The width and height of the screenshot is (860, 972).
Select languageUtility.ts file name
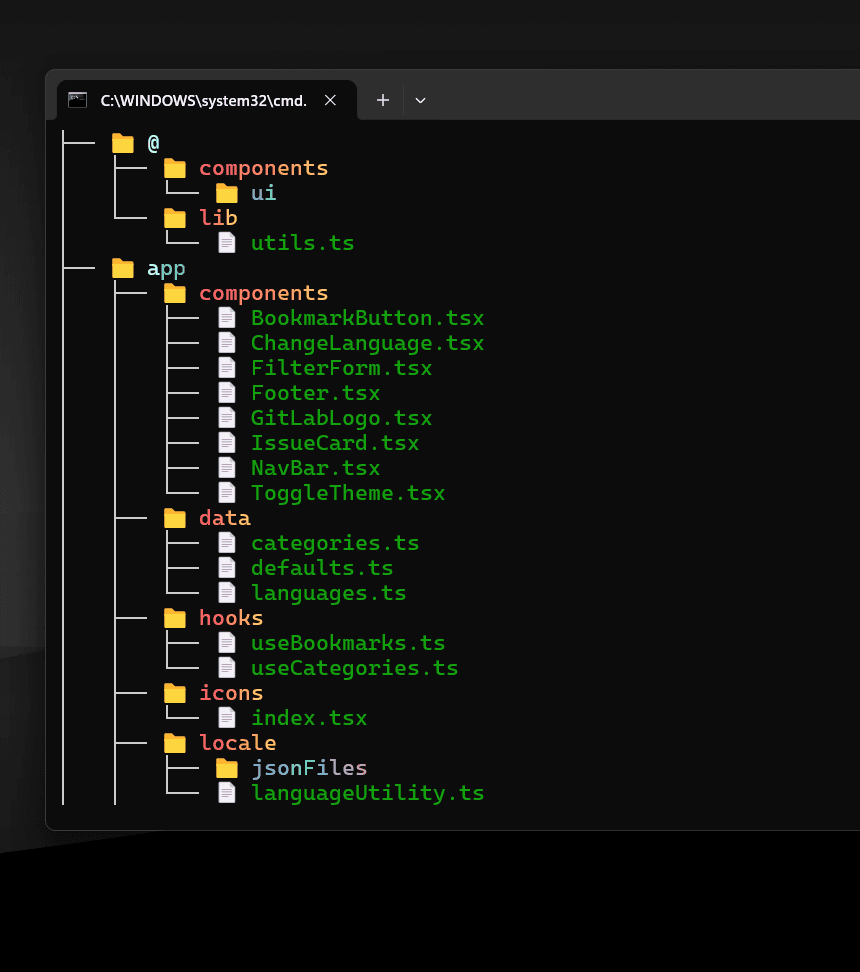pyautogui.click(x=368, y=793)
